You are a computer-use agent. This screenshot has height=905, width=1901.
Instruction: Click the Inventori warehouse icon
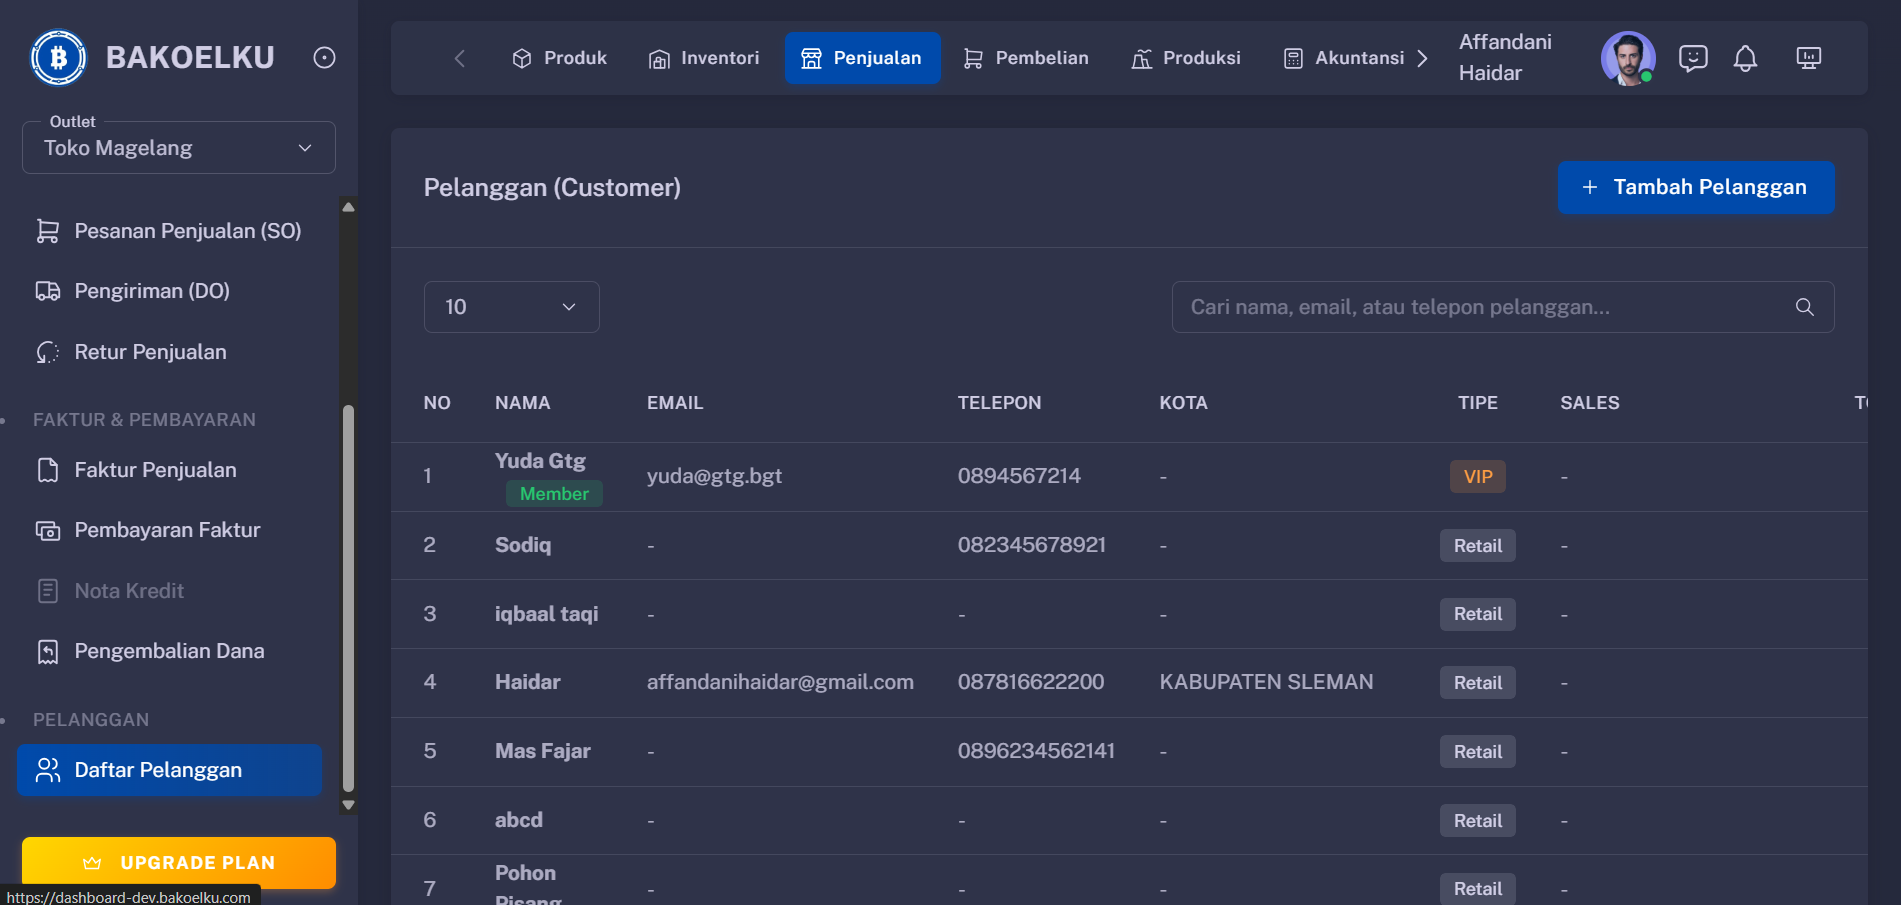coord(659,58)
